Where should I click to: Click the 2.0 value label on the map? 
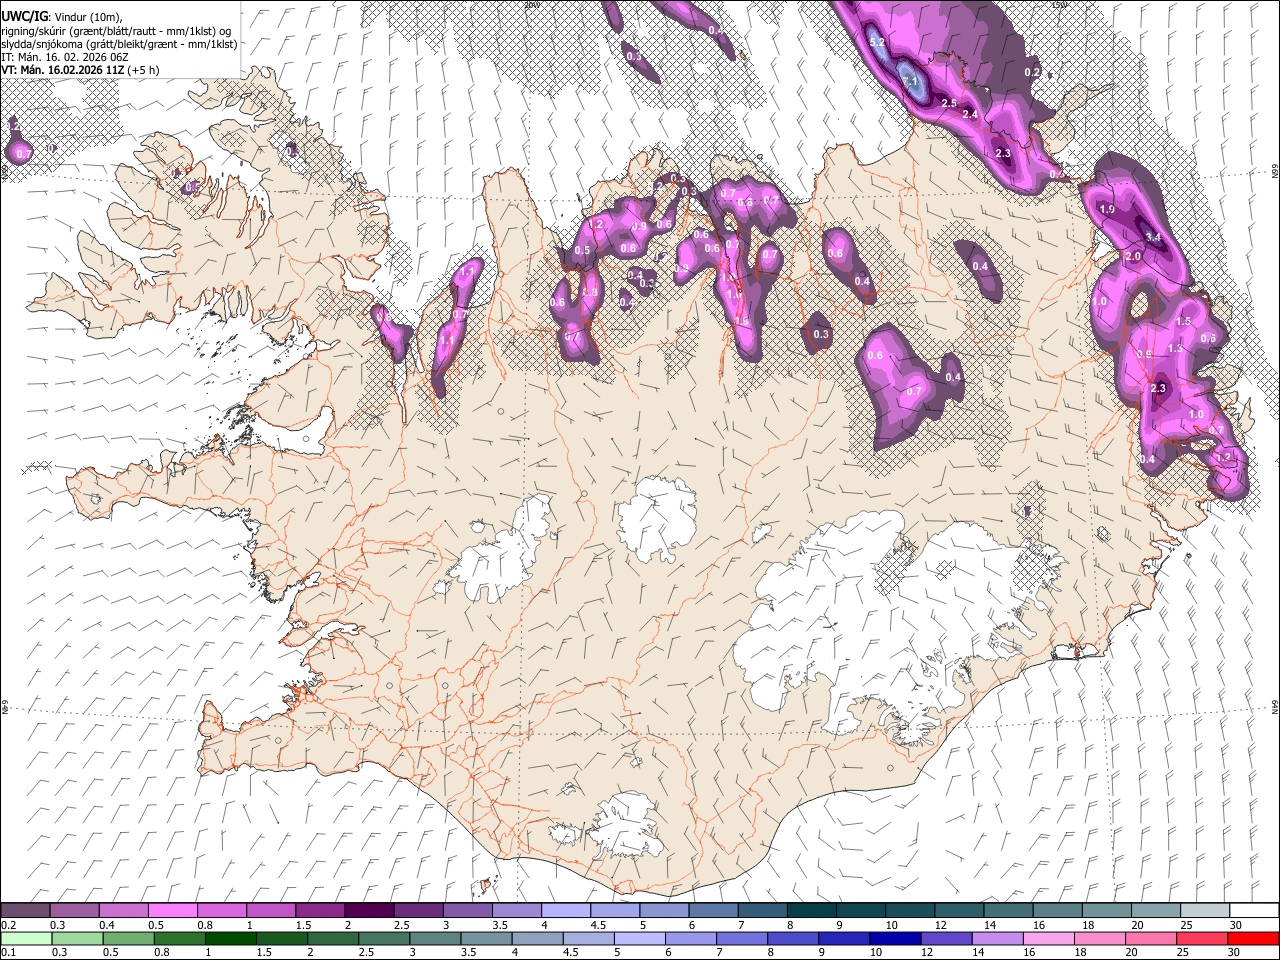click(1133, 256)
